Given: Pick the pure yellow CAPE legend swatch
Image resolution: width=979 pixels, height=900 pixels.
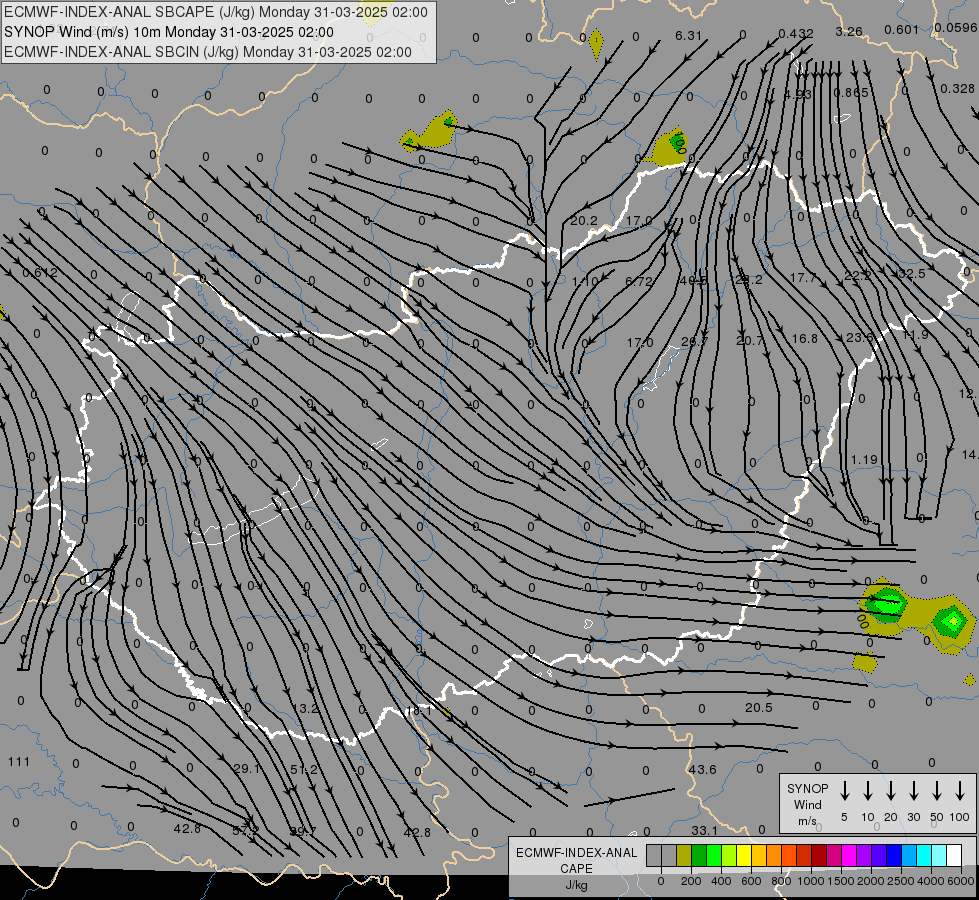Looking at the screenshot, I should click(744, 855).
